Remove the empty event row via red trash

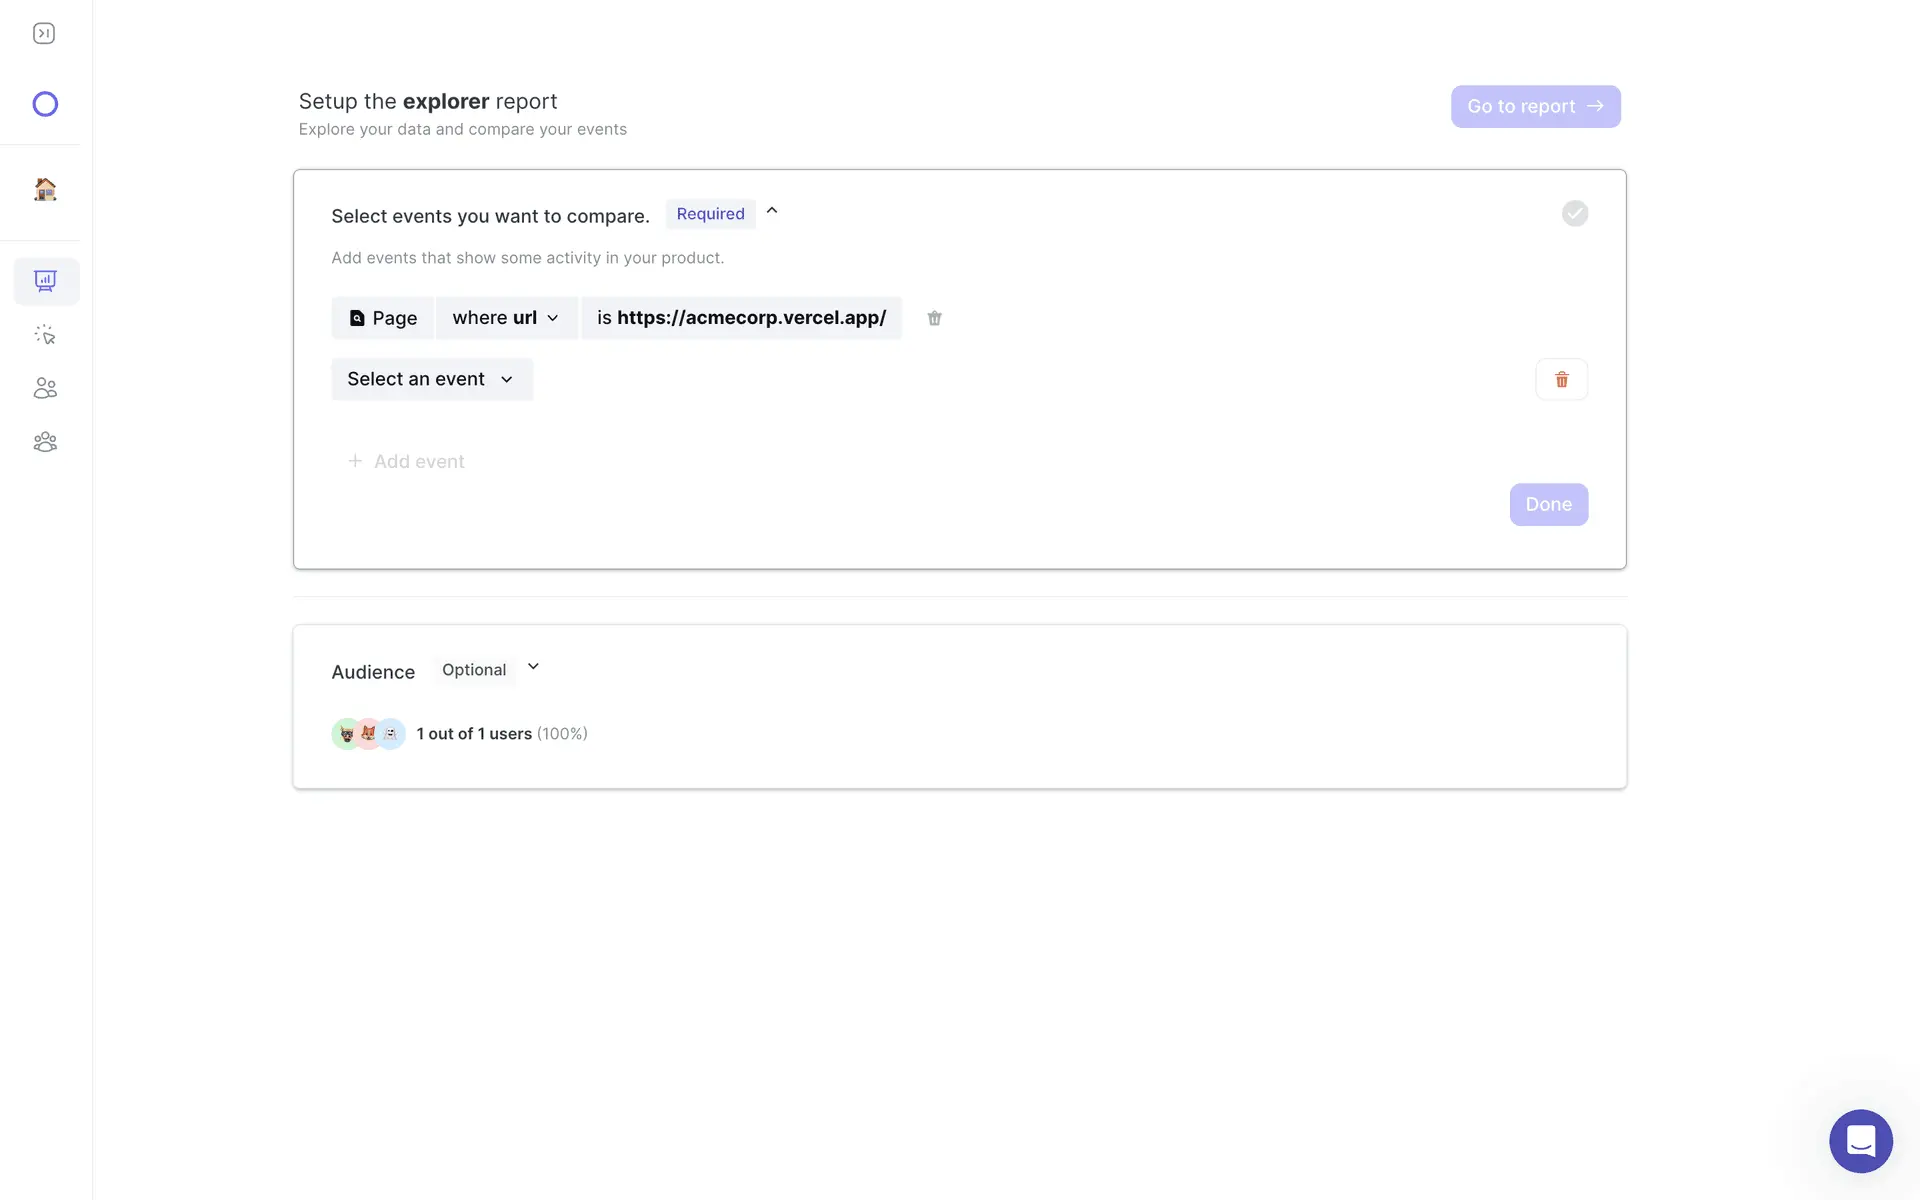tap(1561, 379)
